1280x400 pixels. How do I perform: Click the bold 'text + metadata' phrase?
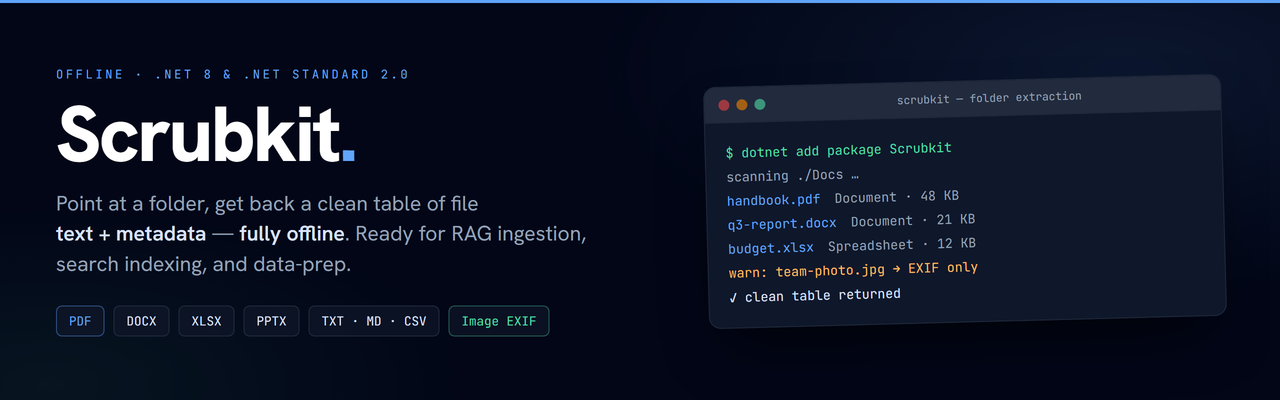coord(131,235)
